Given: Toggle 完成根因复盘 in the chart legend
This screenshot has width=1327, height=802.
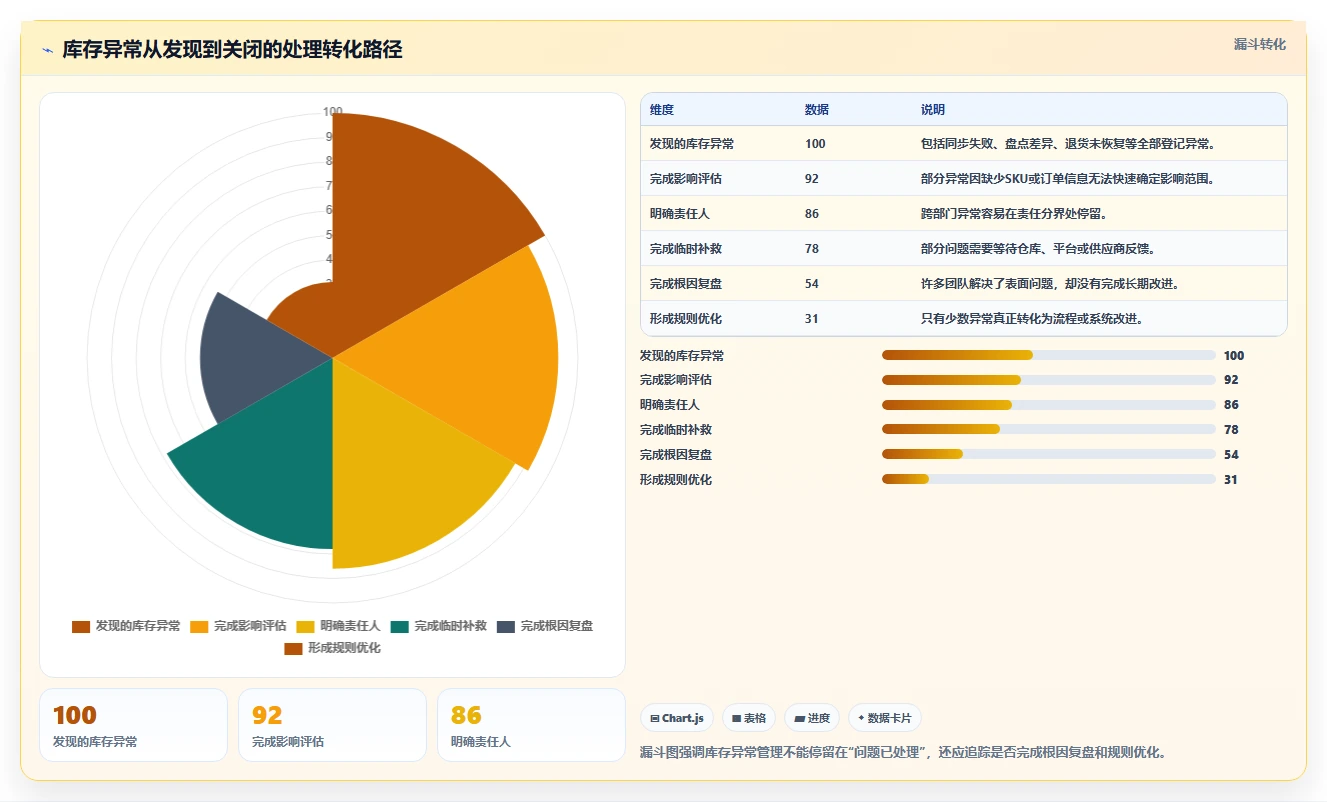Looking at the screenshot, I should (544, 626).
